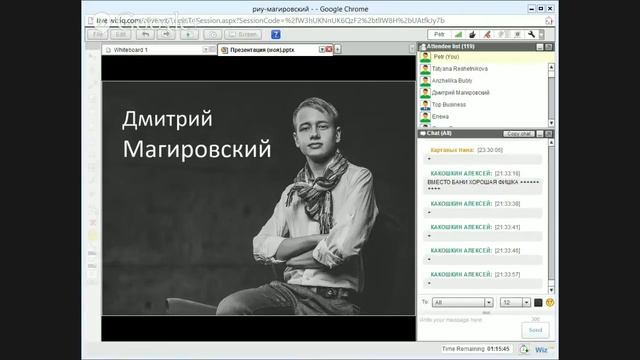Click the red microphone icon in toolbar
The width and height of the screenshot is (640, 360).
click(x=487, y=35)
